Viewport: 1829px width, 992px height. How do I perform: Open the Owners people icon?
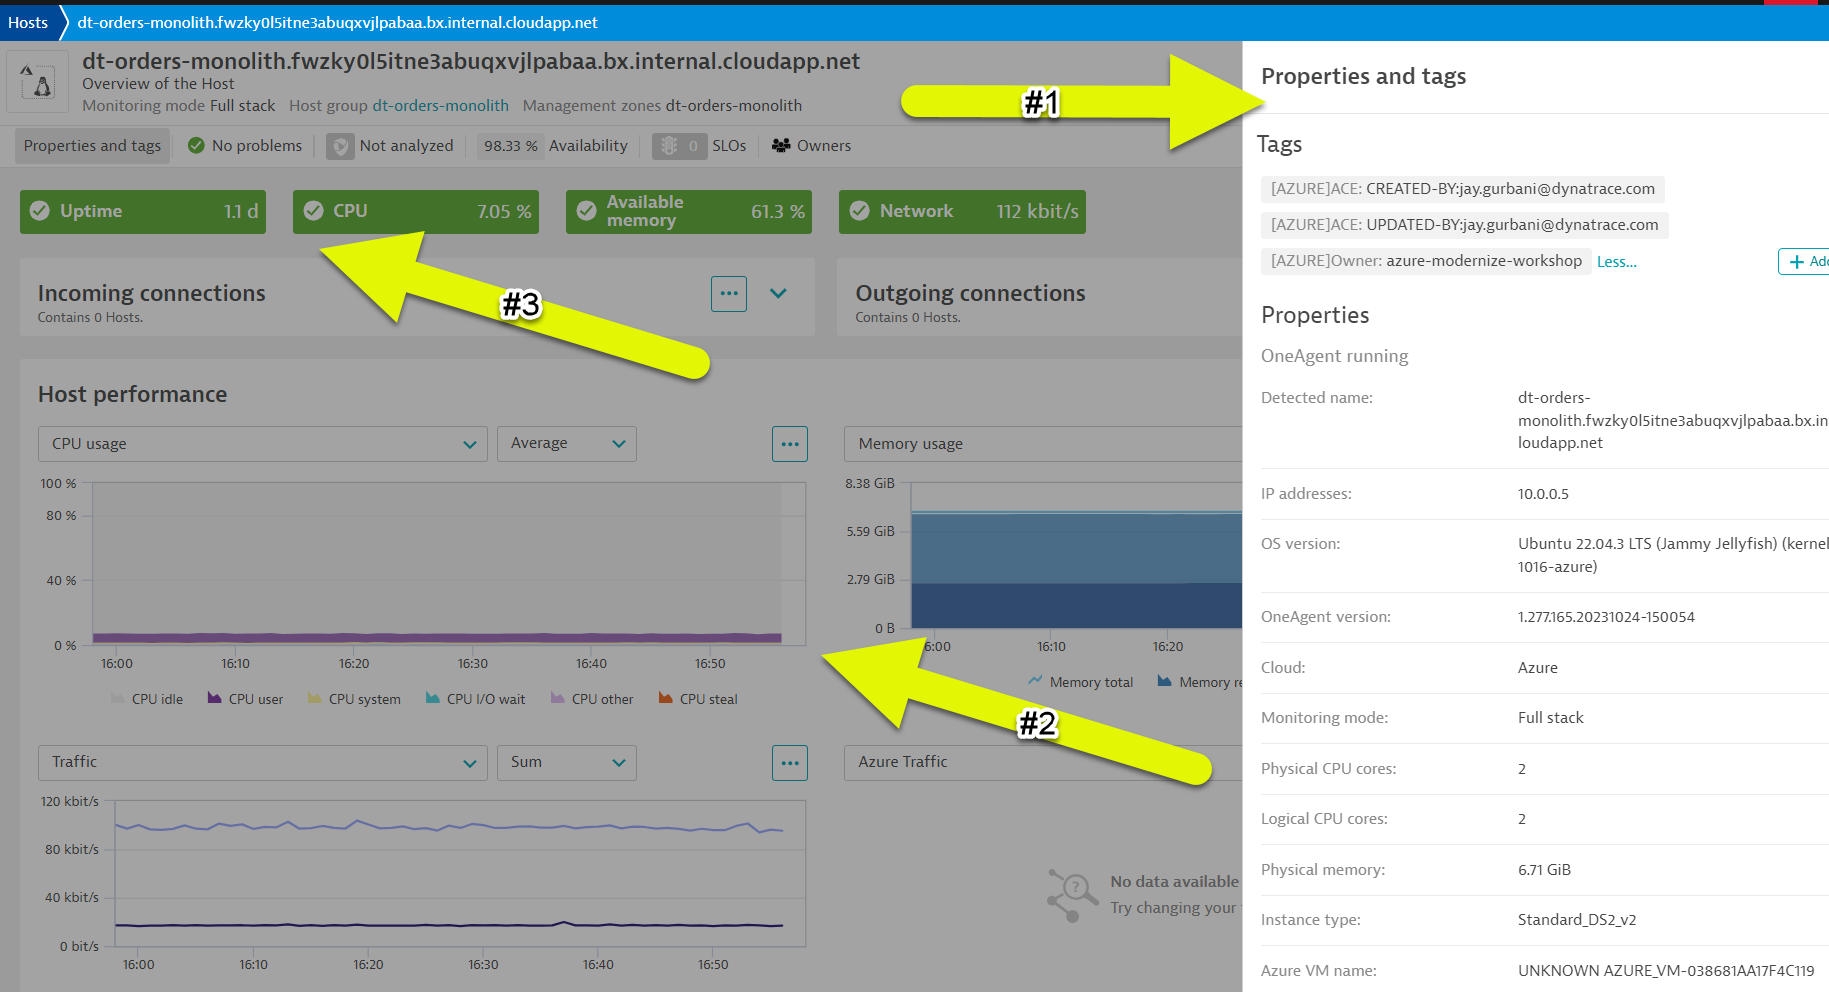tap(781, 146)
